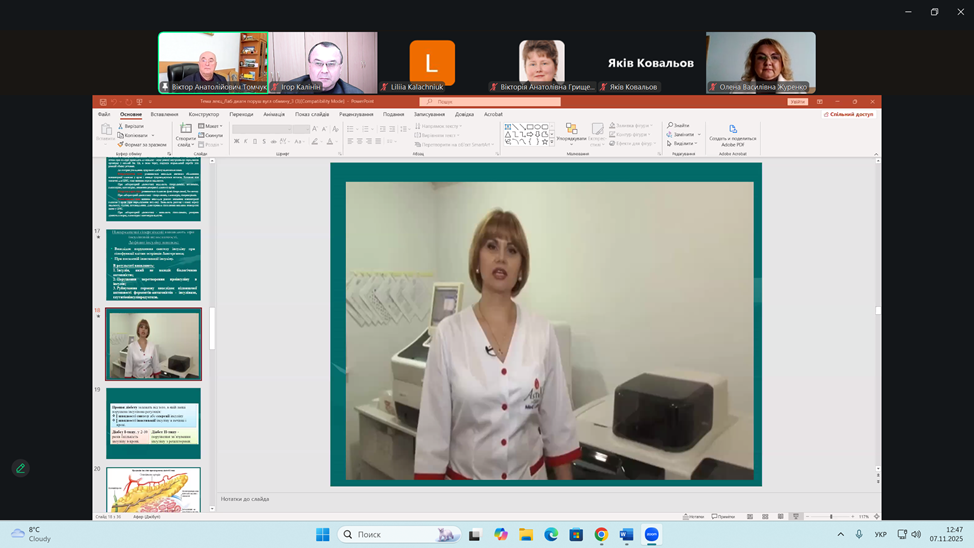Open Create slide (Створити слайд) dropdown
Image resolution: width=974 pixels, height=548 pixels.
pyautogui.click(x=185, y=135)
